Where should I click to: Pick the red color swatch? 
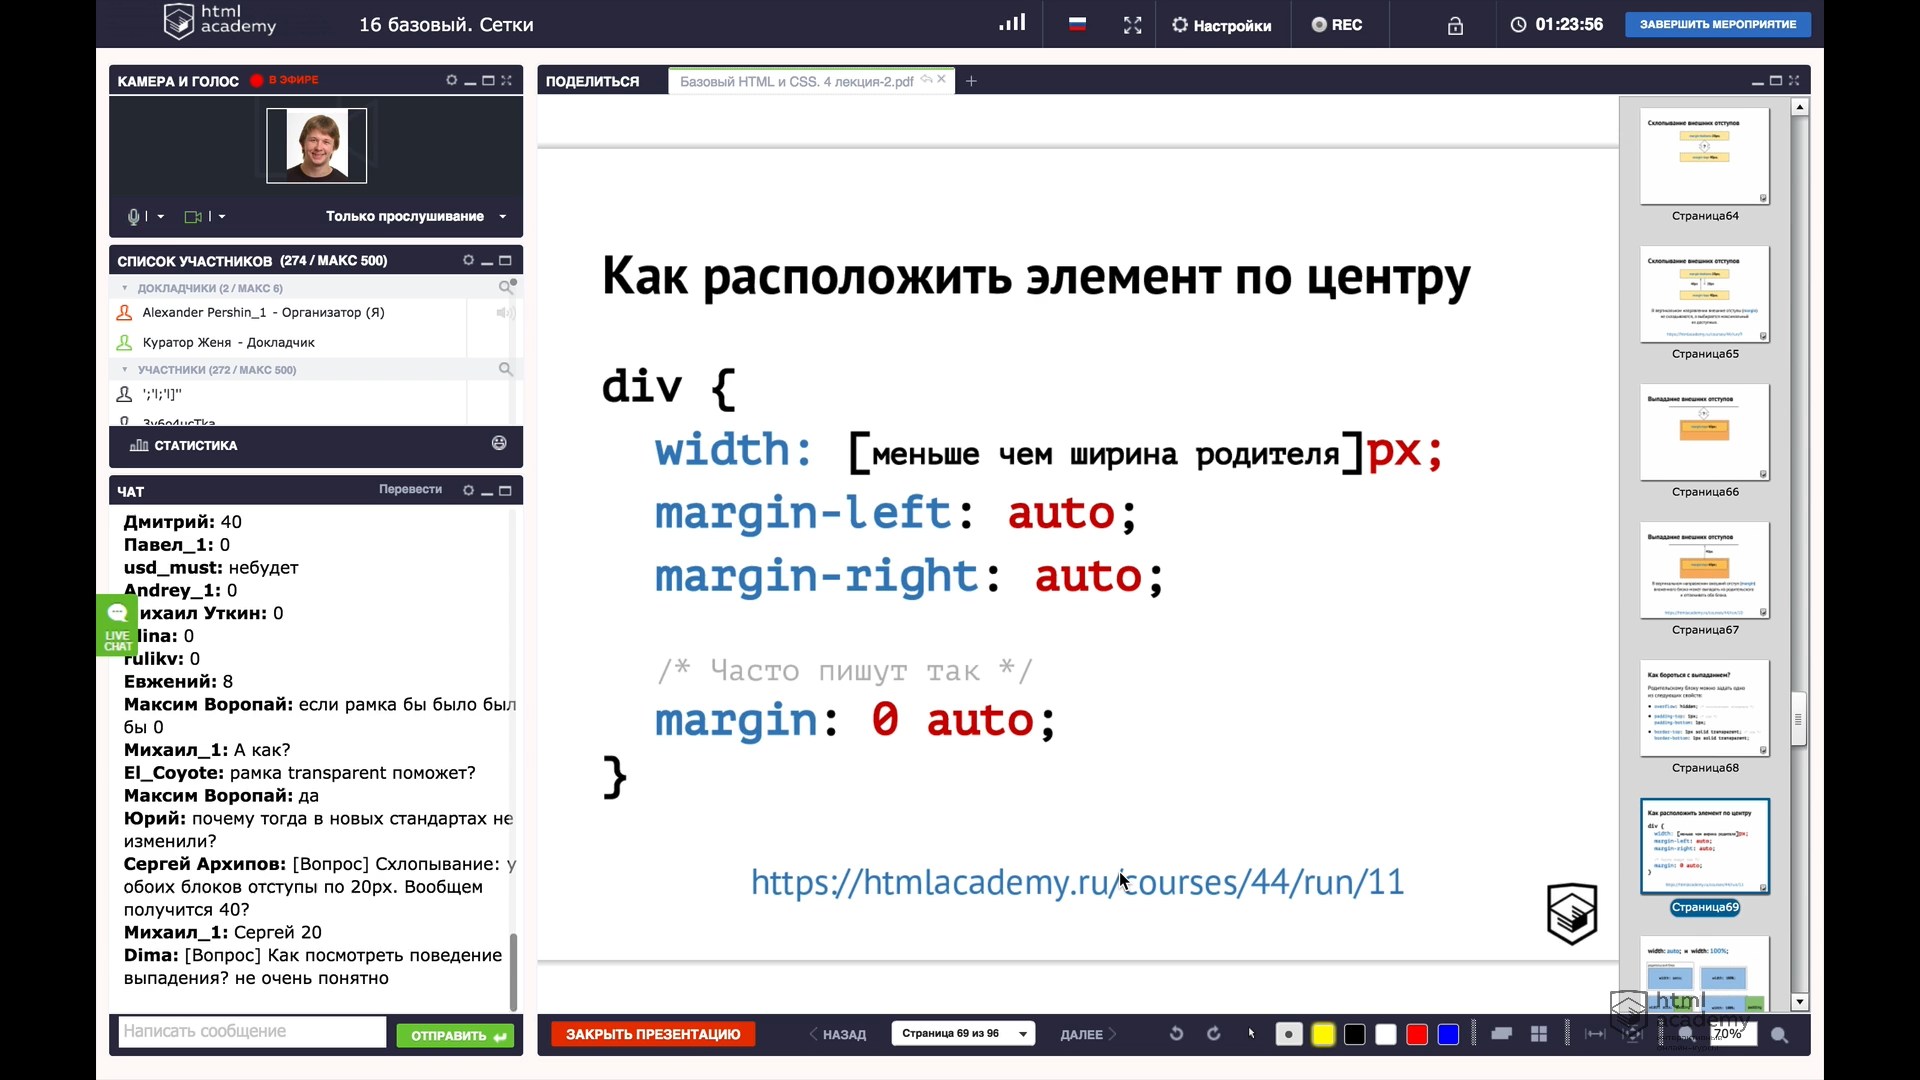(x=1416, y=1034)
